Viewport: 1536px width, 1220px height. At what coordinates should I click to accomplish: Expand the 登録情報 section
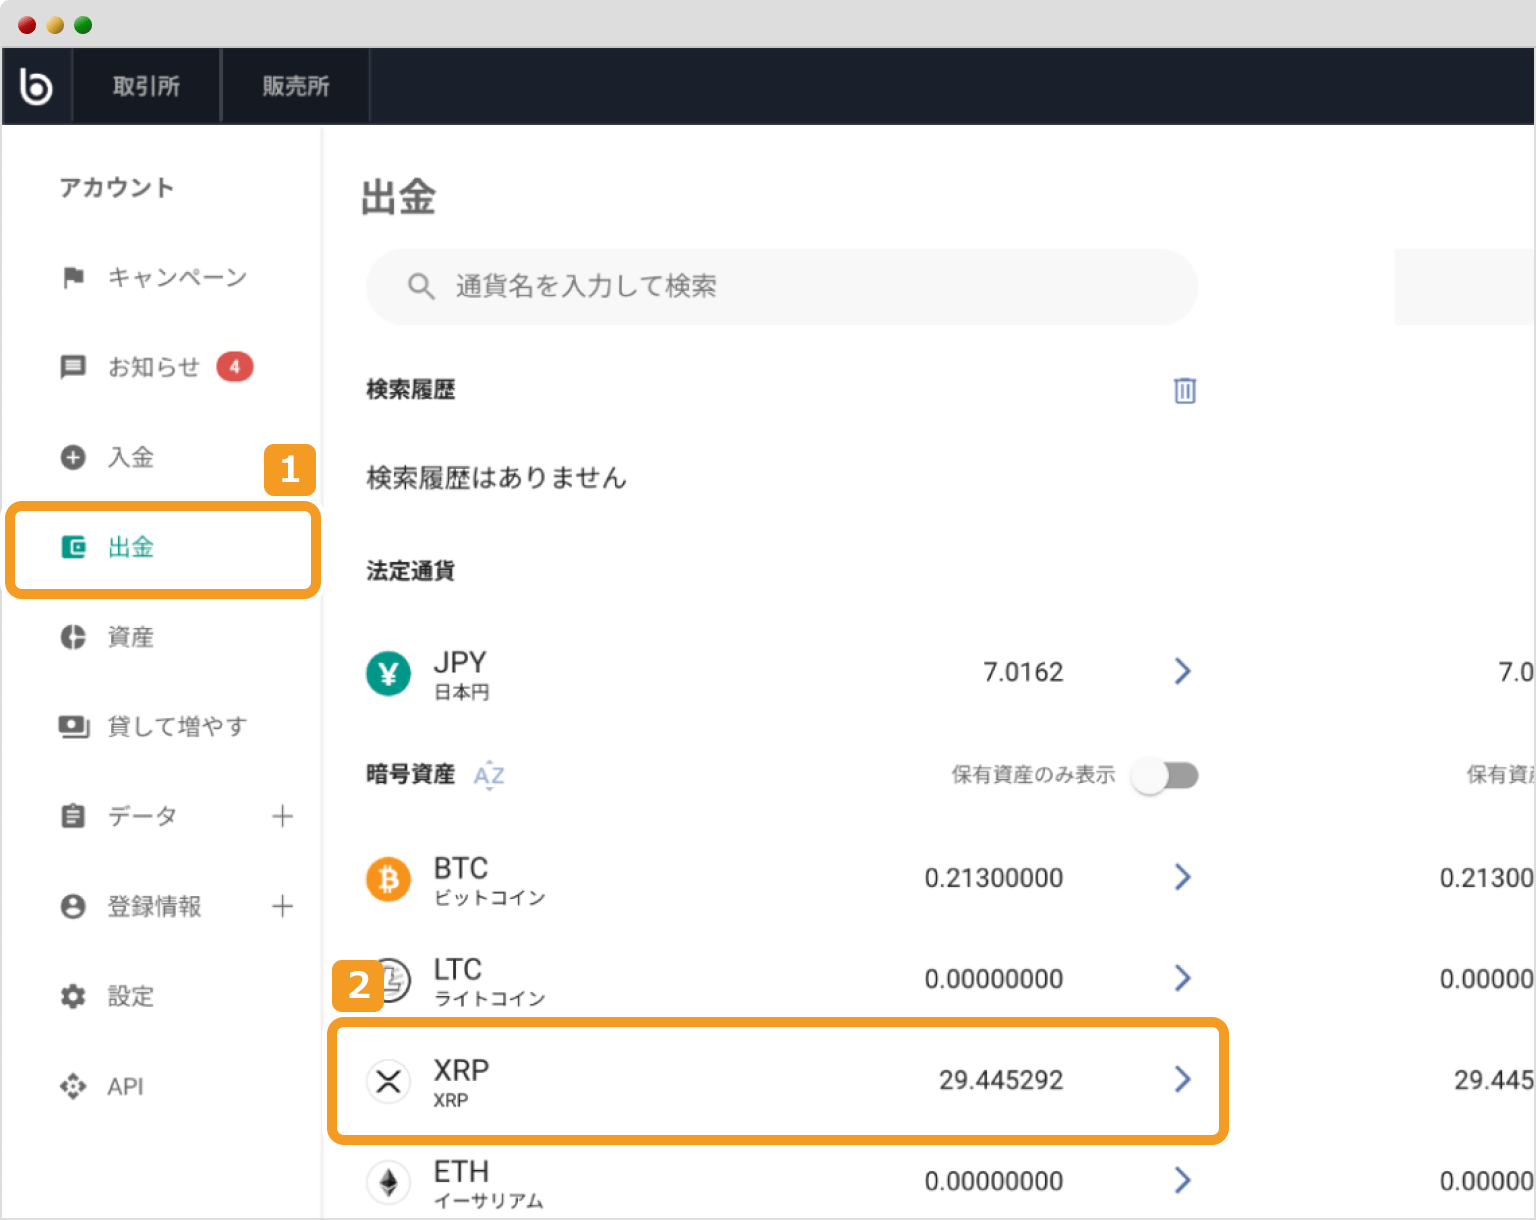pos(283,906)
